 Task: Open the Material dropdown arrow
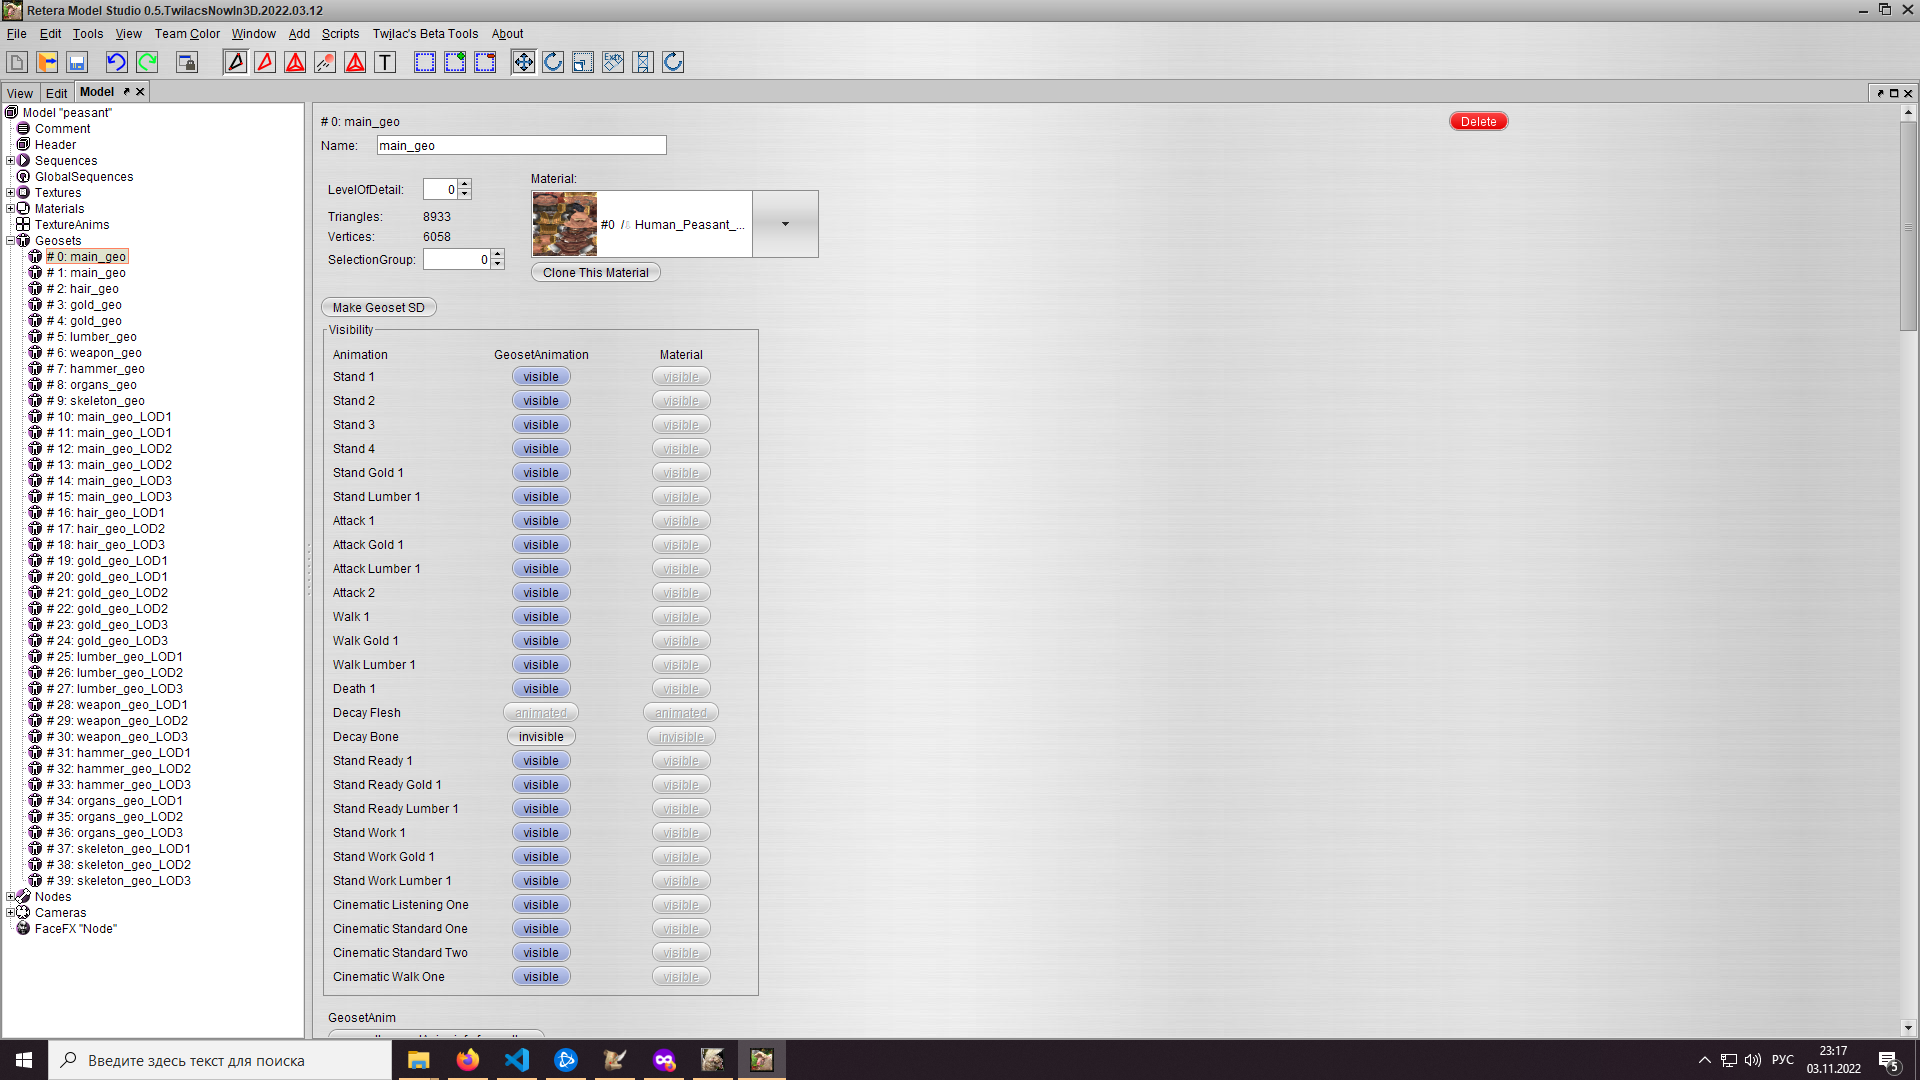[785, 224]
